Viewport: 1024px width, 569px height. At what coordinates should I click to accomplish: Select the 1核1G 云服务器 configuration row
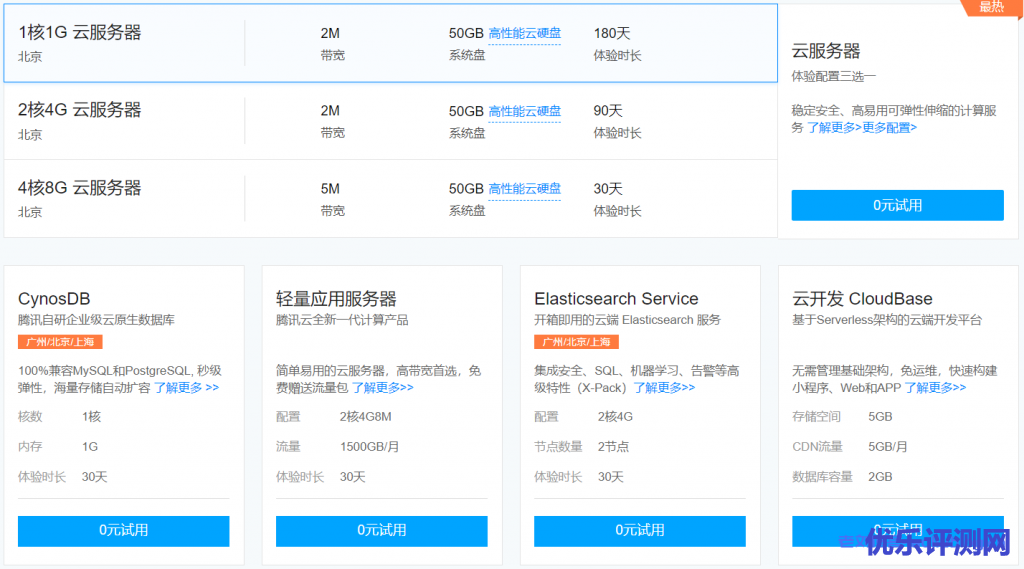(x=391, y=43)
